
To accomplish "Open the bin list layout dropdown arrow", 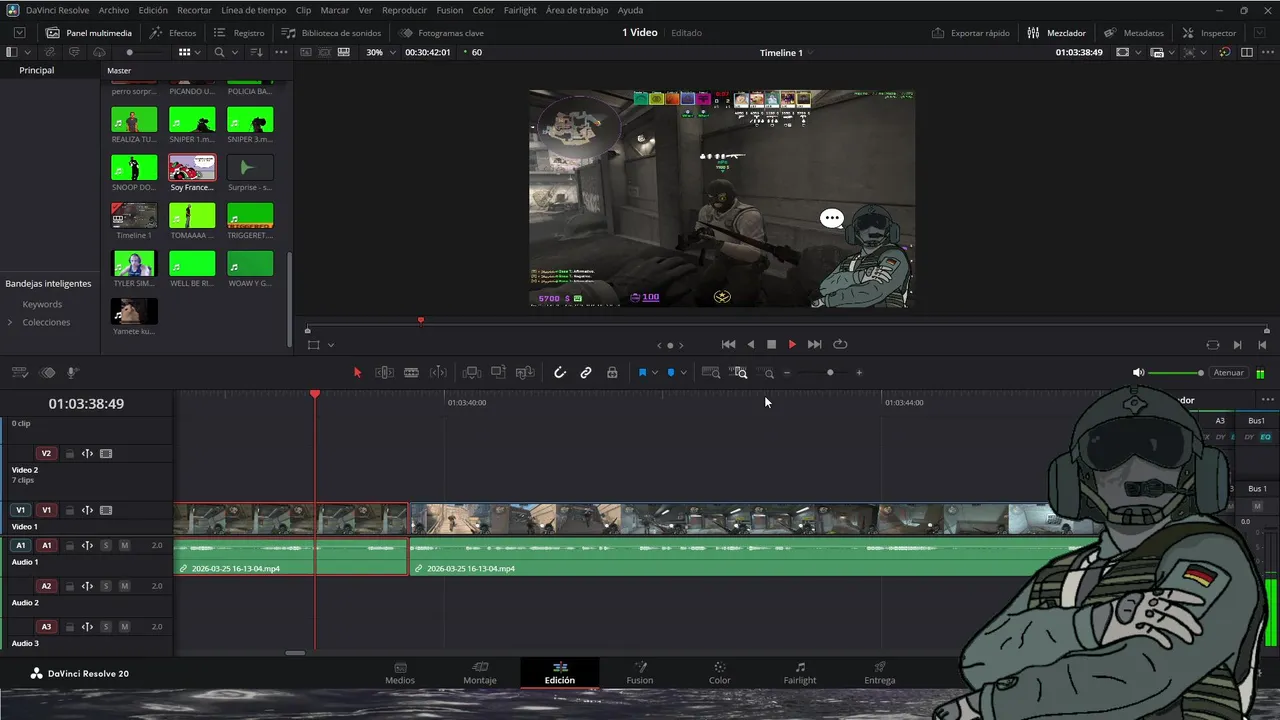I will click(26, 52).
